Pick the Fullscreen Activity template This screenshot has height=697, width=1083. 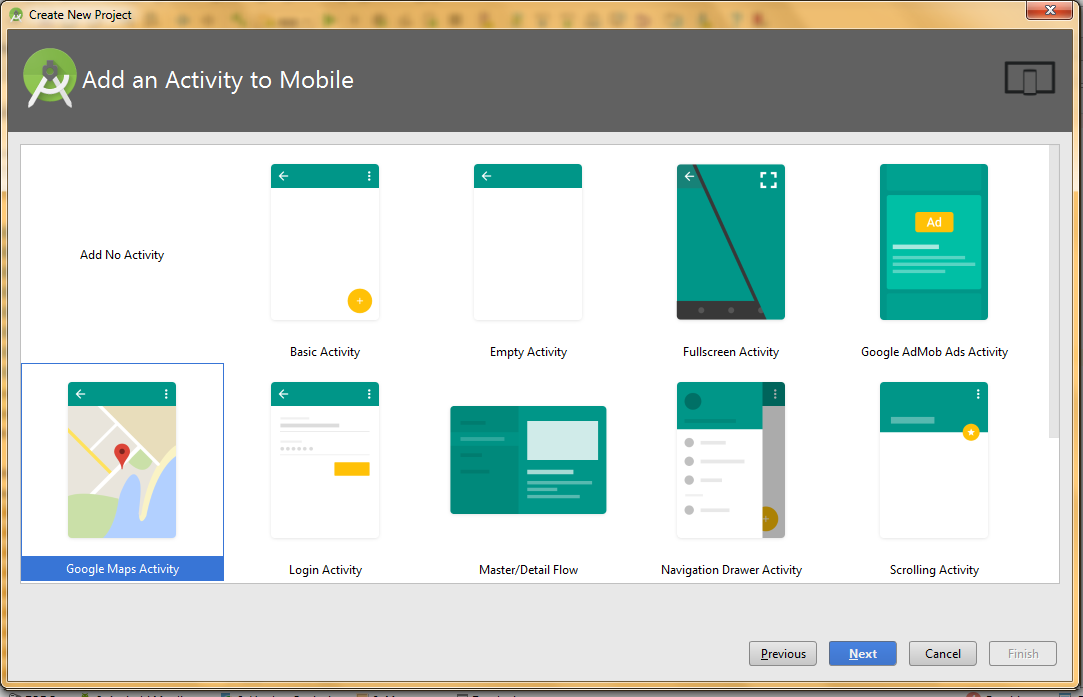(730, 242)
